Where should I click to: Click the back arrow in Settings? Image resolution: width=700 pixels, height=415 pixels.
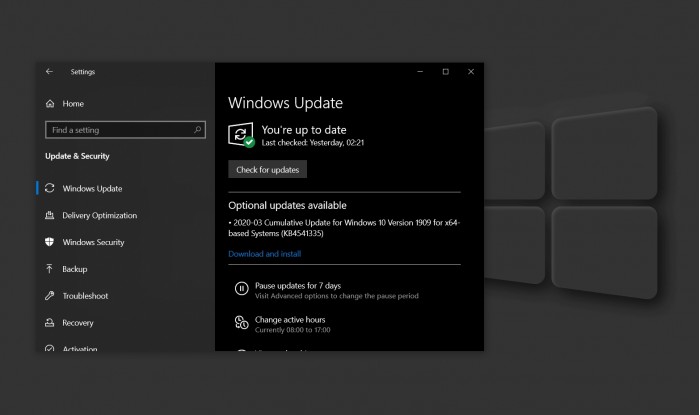(50, 72)
